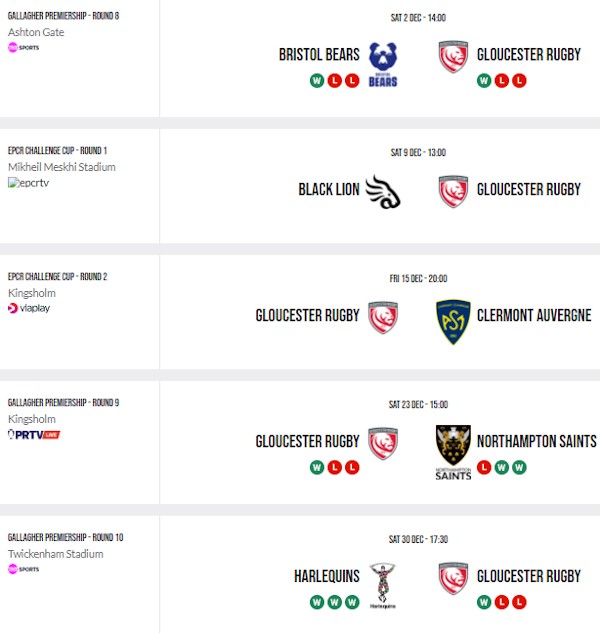Click the Bristol Bears club crest
600x633 pixels.
tap(382, 62)
